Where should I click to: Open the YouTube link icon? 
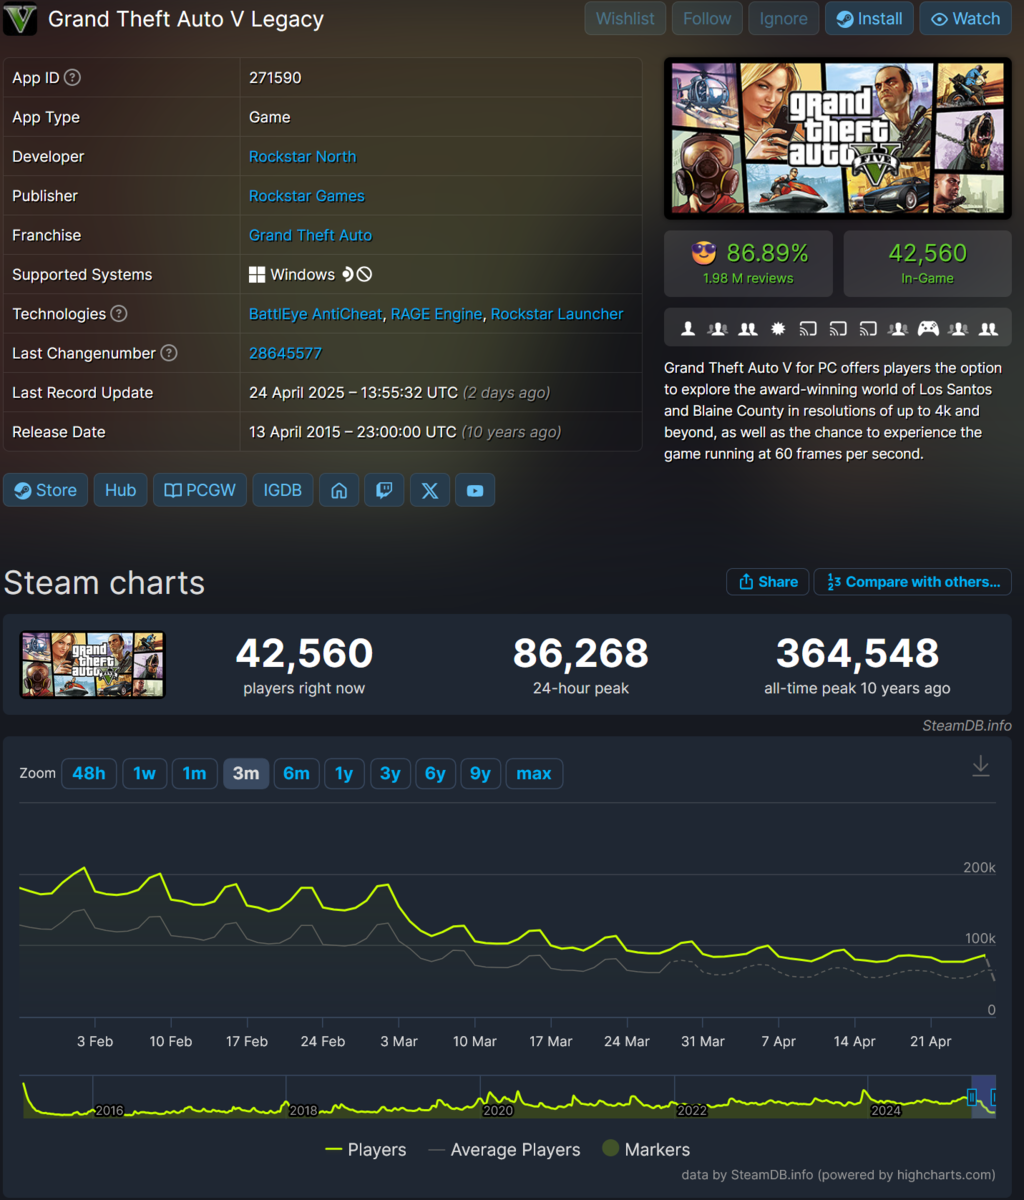pos(475,490)
